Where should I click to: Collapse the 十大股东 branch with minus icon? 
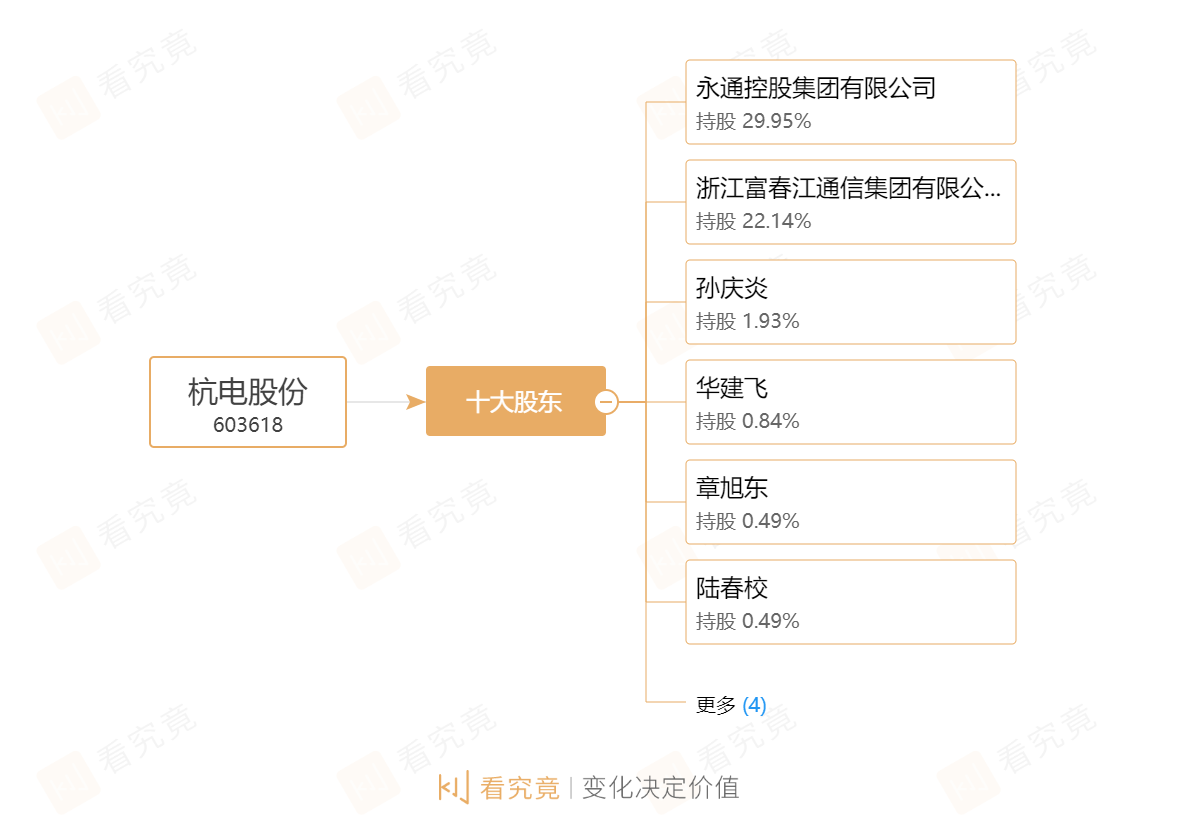click(x=606, y=402)
